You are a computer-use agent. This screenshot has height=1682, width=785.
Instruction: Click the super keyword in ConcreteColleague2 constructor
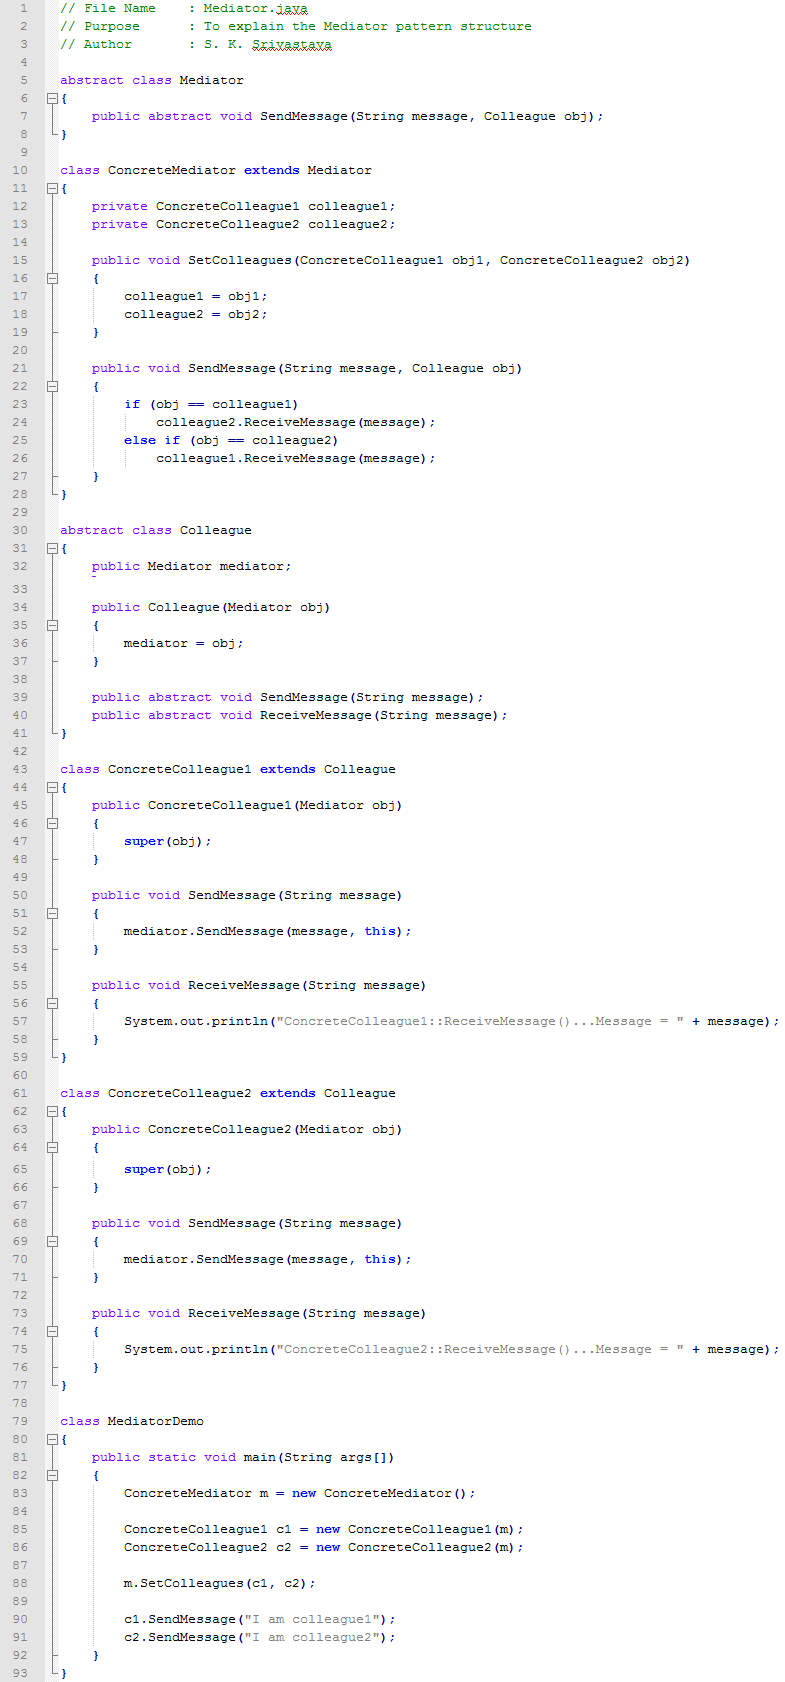click(x=143, y=1169)
